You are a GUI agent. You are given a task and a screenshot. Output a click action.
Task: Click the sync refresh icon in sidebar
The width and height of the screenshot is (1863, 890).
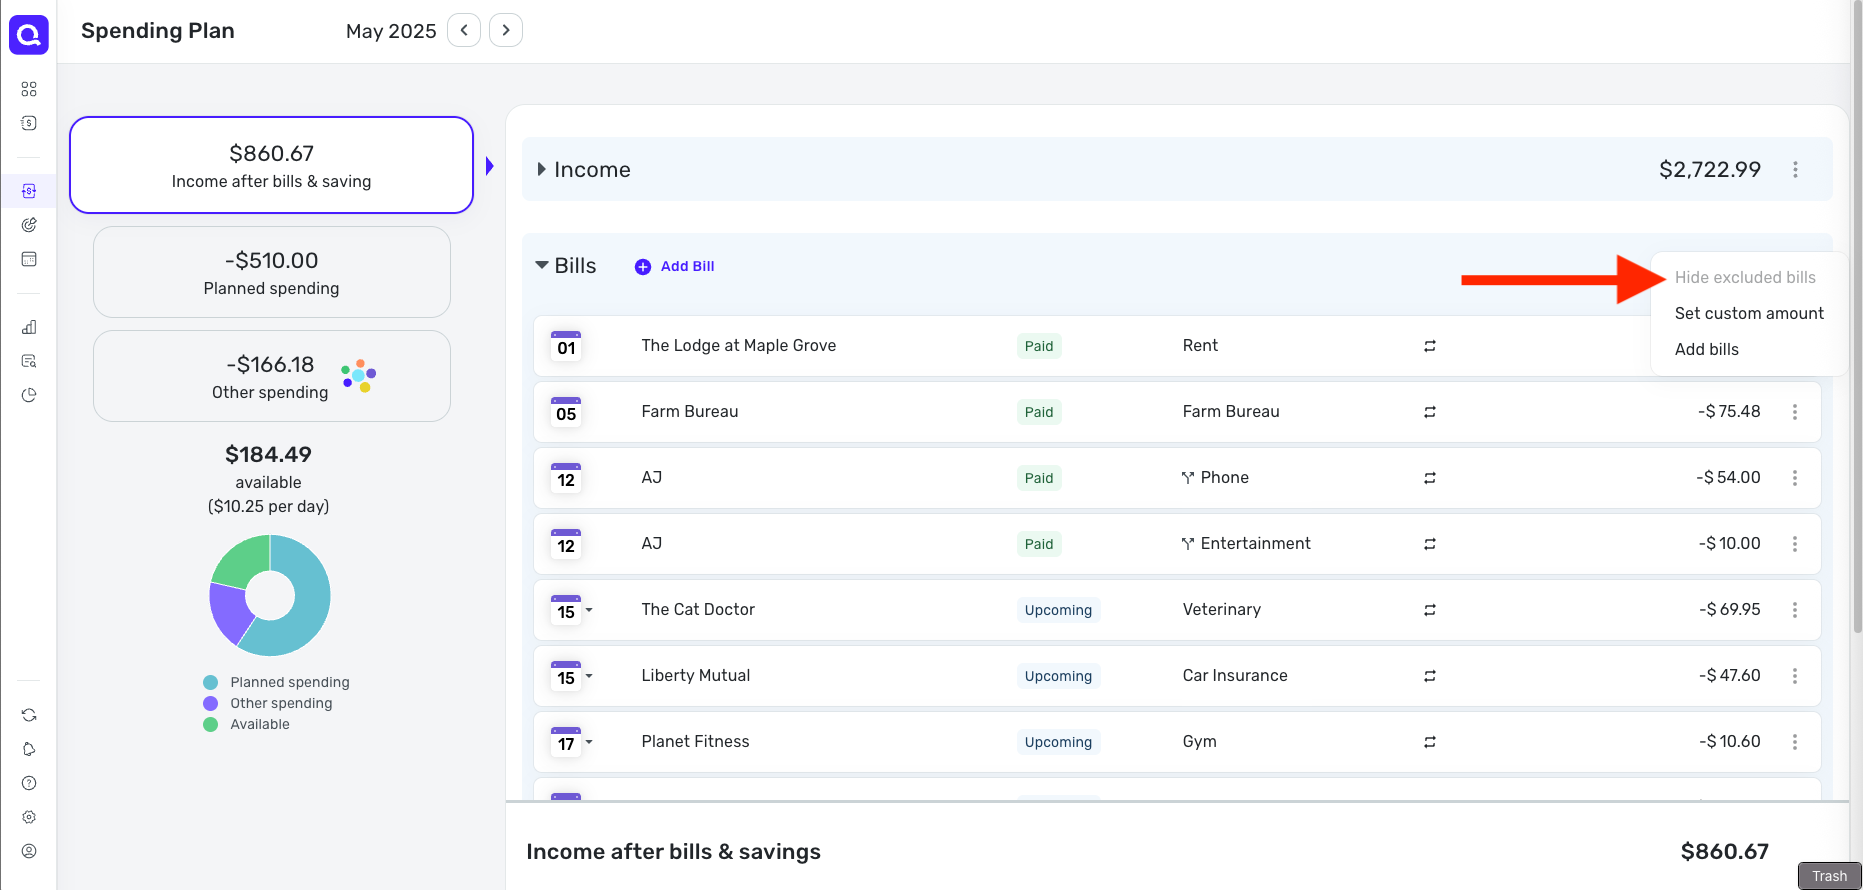[29, 715]
